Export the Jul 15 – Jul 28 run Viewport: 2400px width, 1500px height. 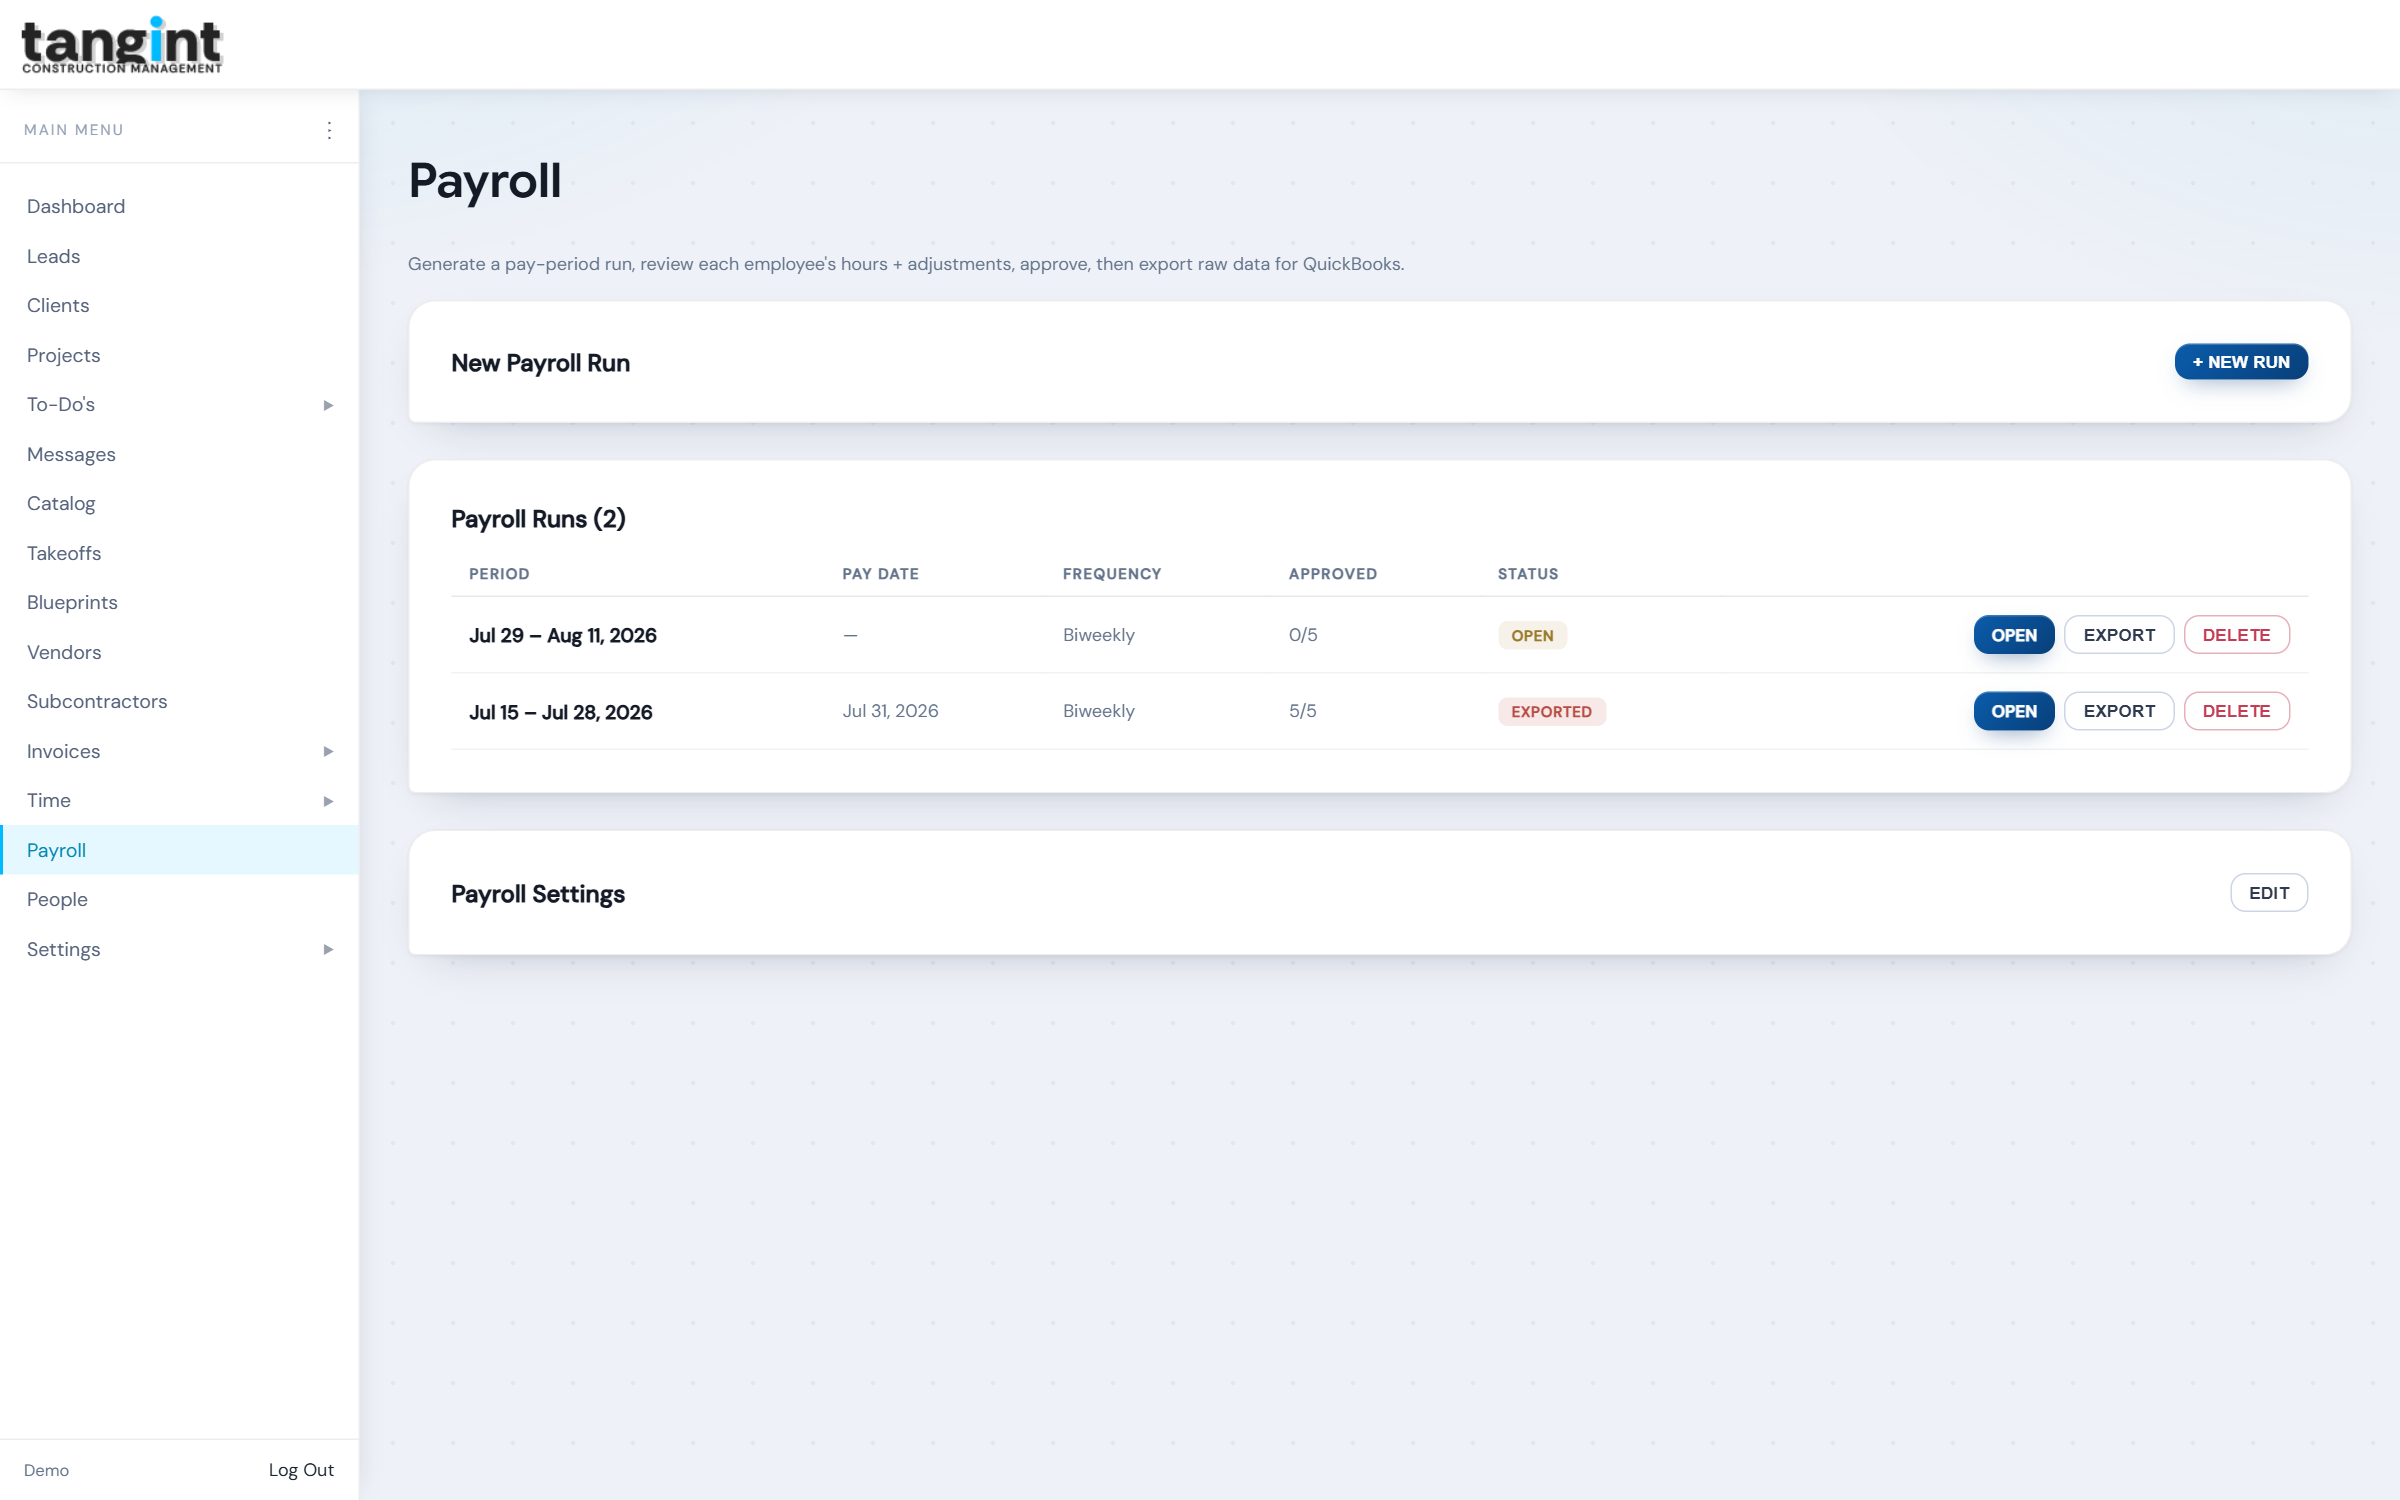coord(2119,711)
